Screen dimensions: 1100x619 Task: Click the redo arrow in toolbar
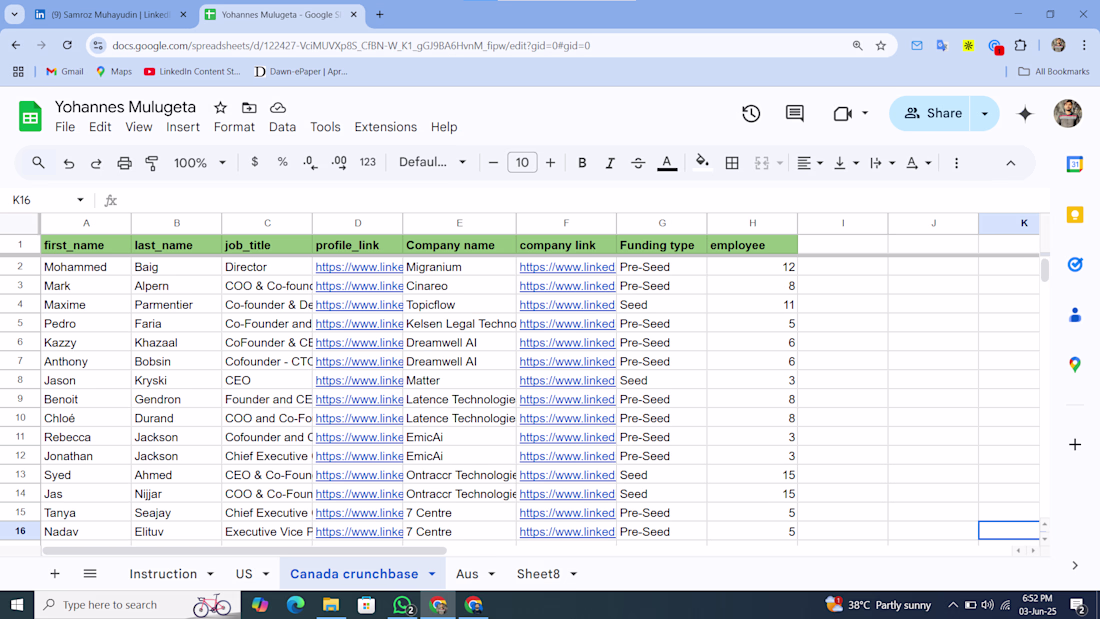coord(96,163)
